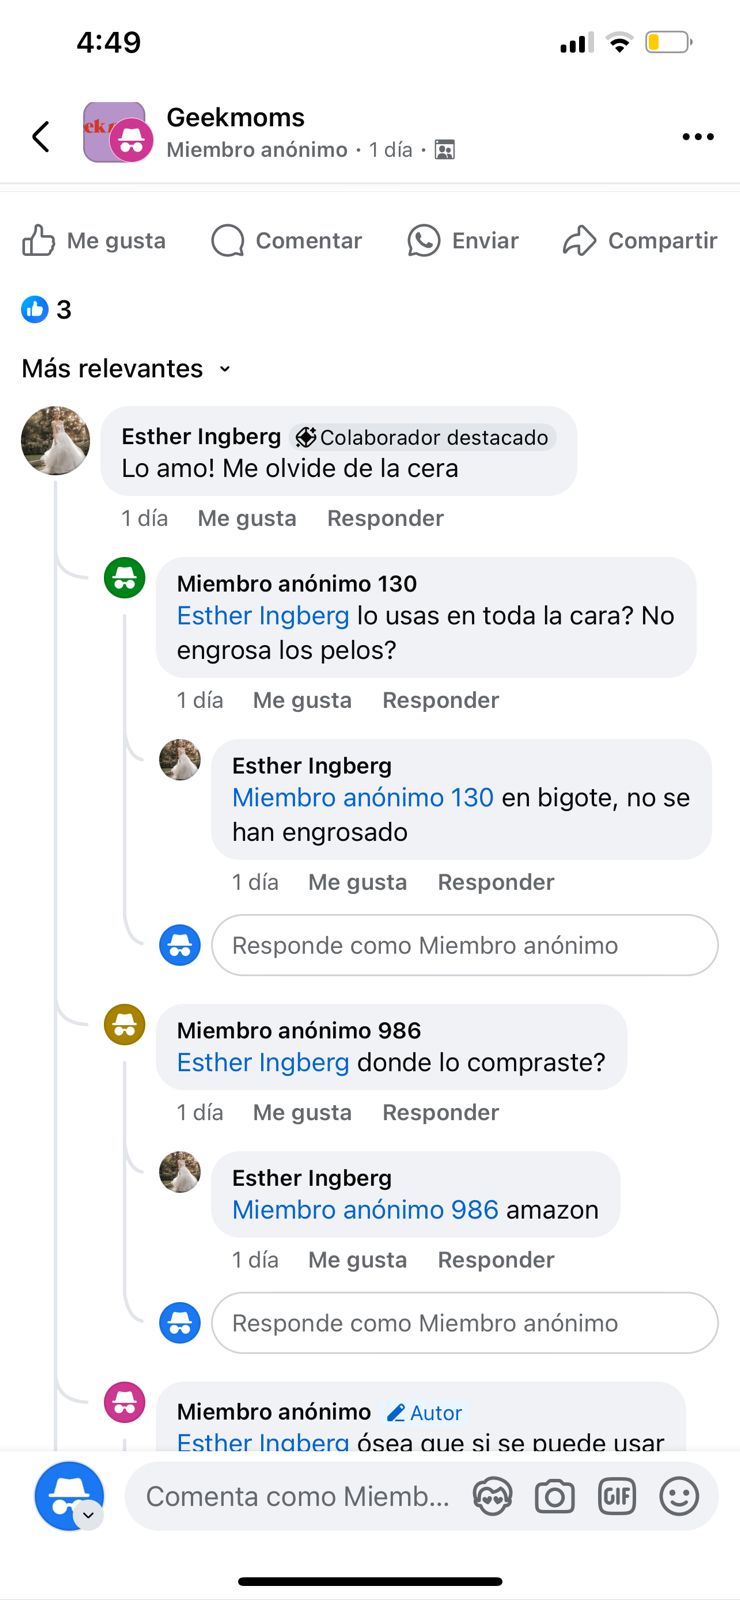Viewport: 740px width, 1600px height.
Task: Open the Geekmoms group name
Action: pos(235,118)
